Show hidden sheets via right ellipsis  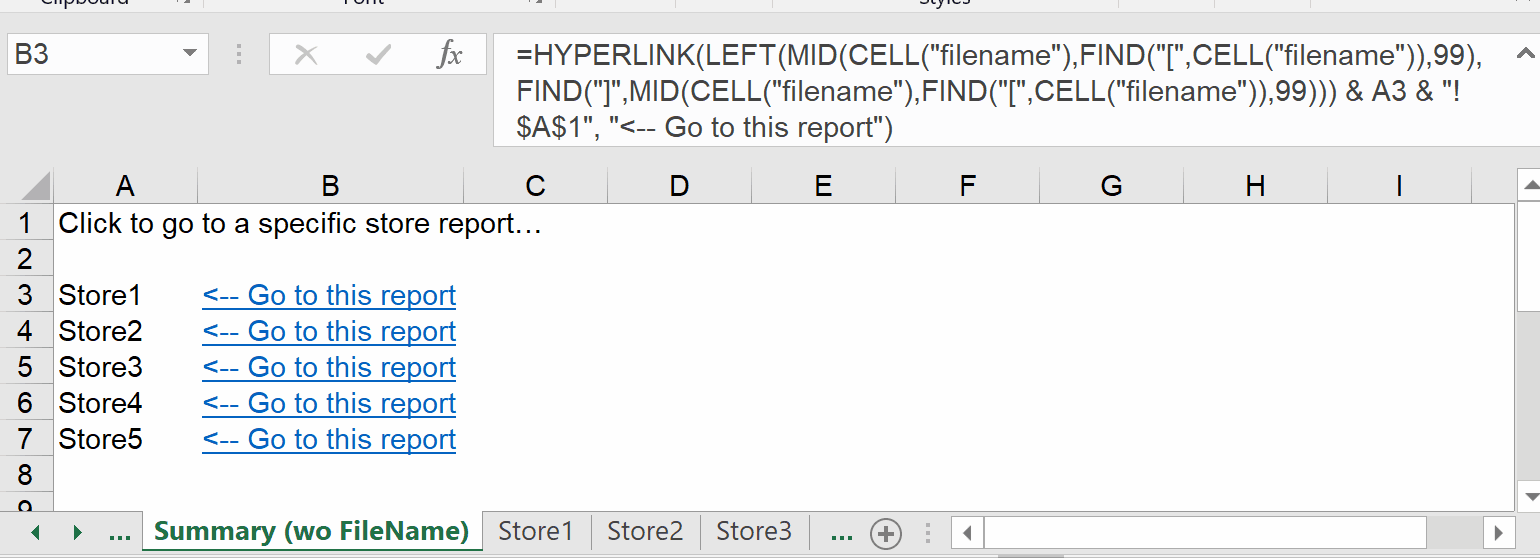(842, 533)
